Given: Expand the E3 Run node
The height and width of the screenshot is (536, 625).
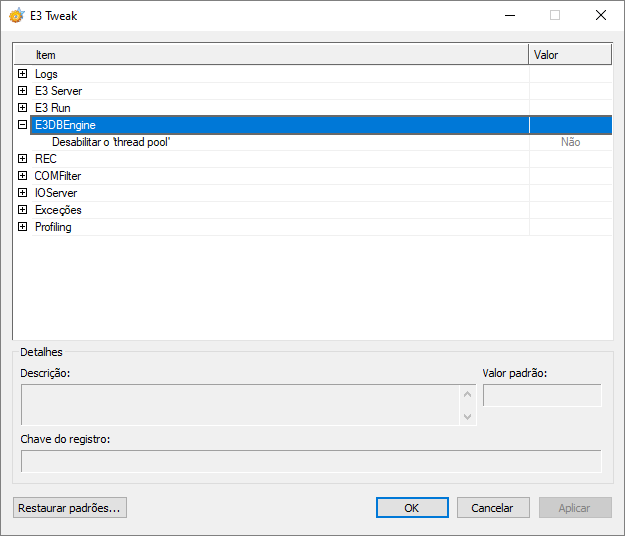Looking at the screenshot, I should pyautogui.click(x=22, y=108).
